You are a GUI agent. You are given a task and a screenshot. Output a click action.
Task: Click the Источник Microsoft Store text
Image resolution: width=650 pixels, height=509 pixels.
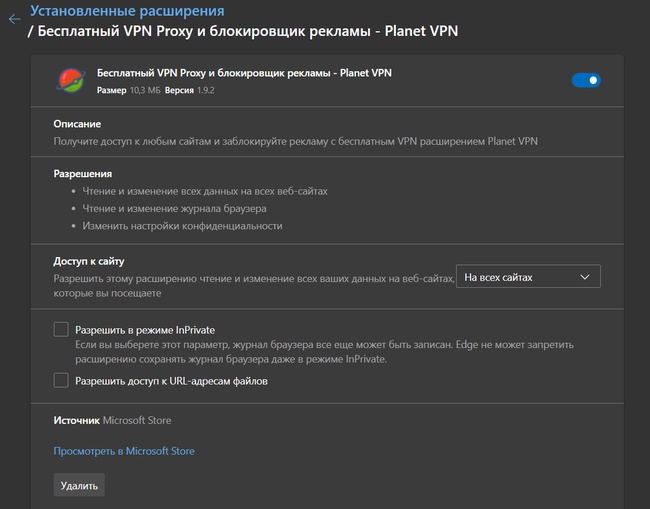tap(112, 420)
